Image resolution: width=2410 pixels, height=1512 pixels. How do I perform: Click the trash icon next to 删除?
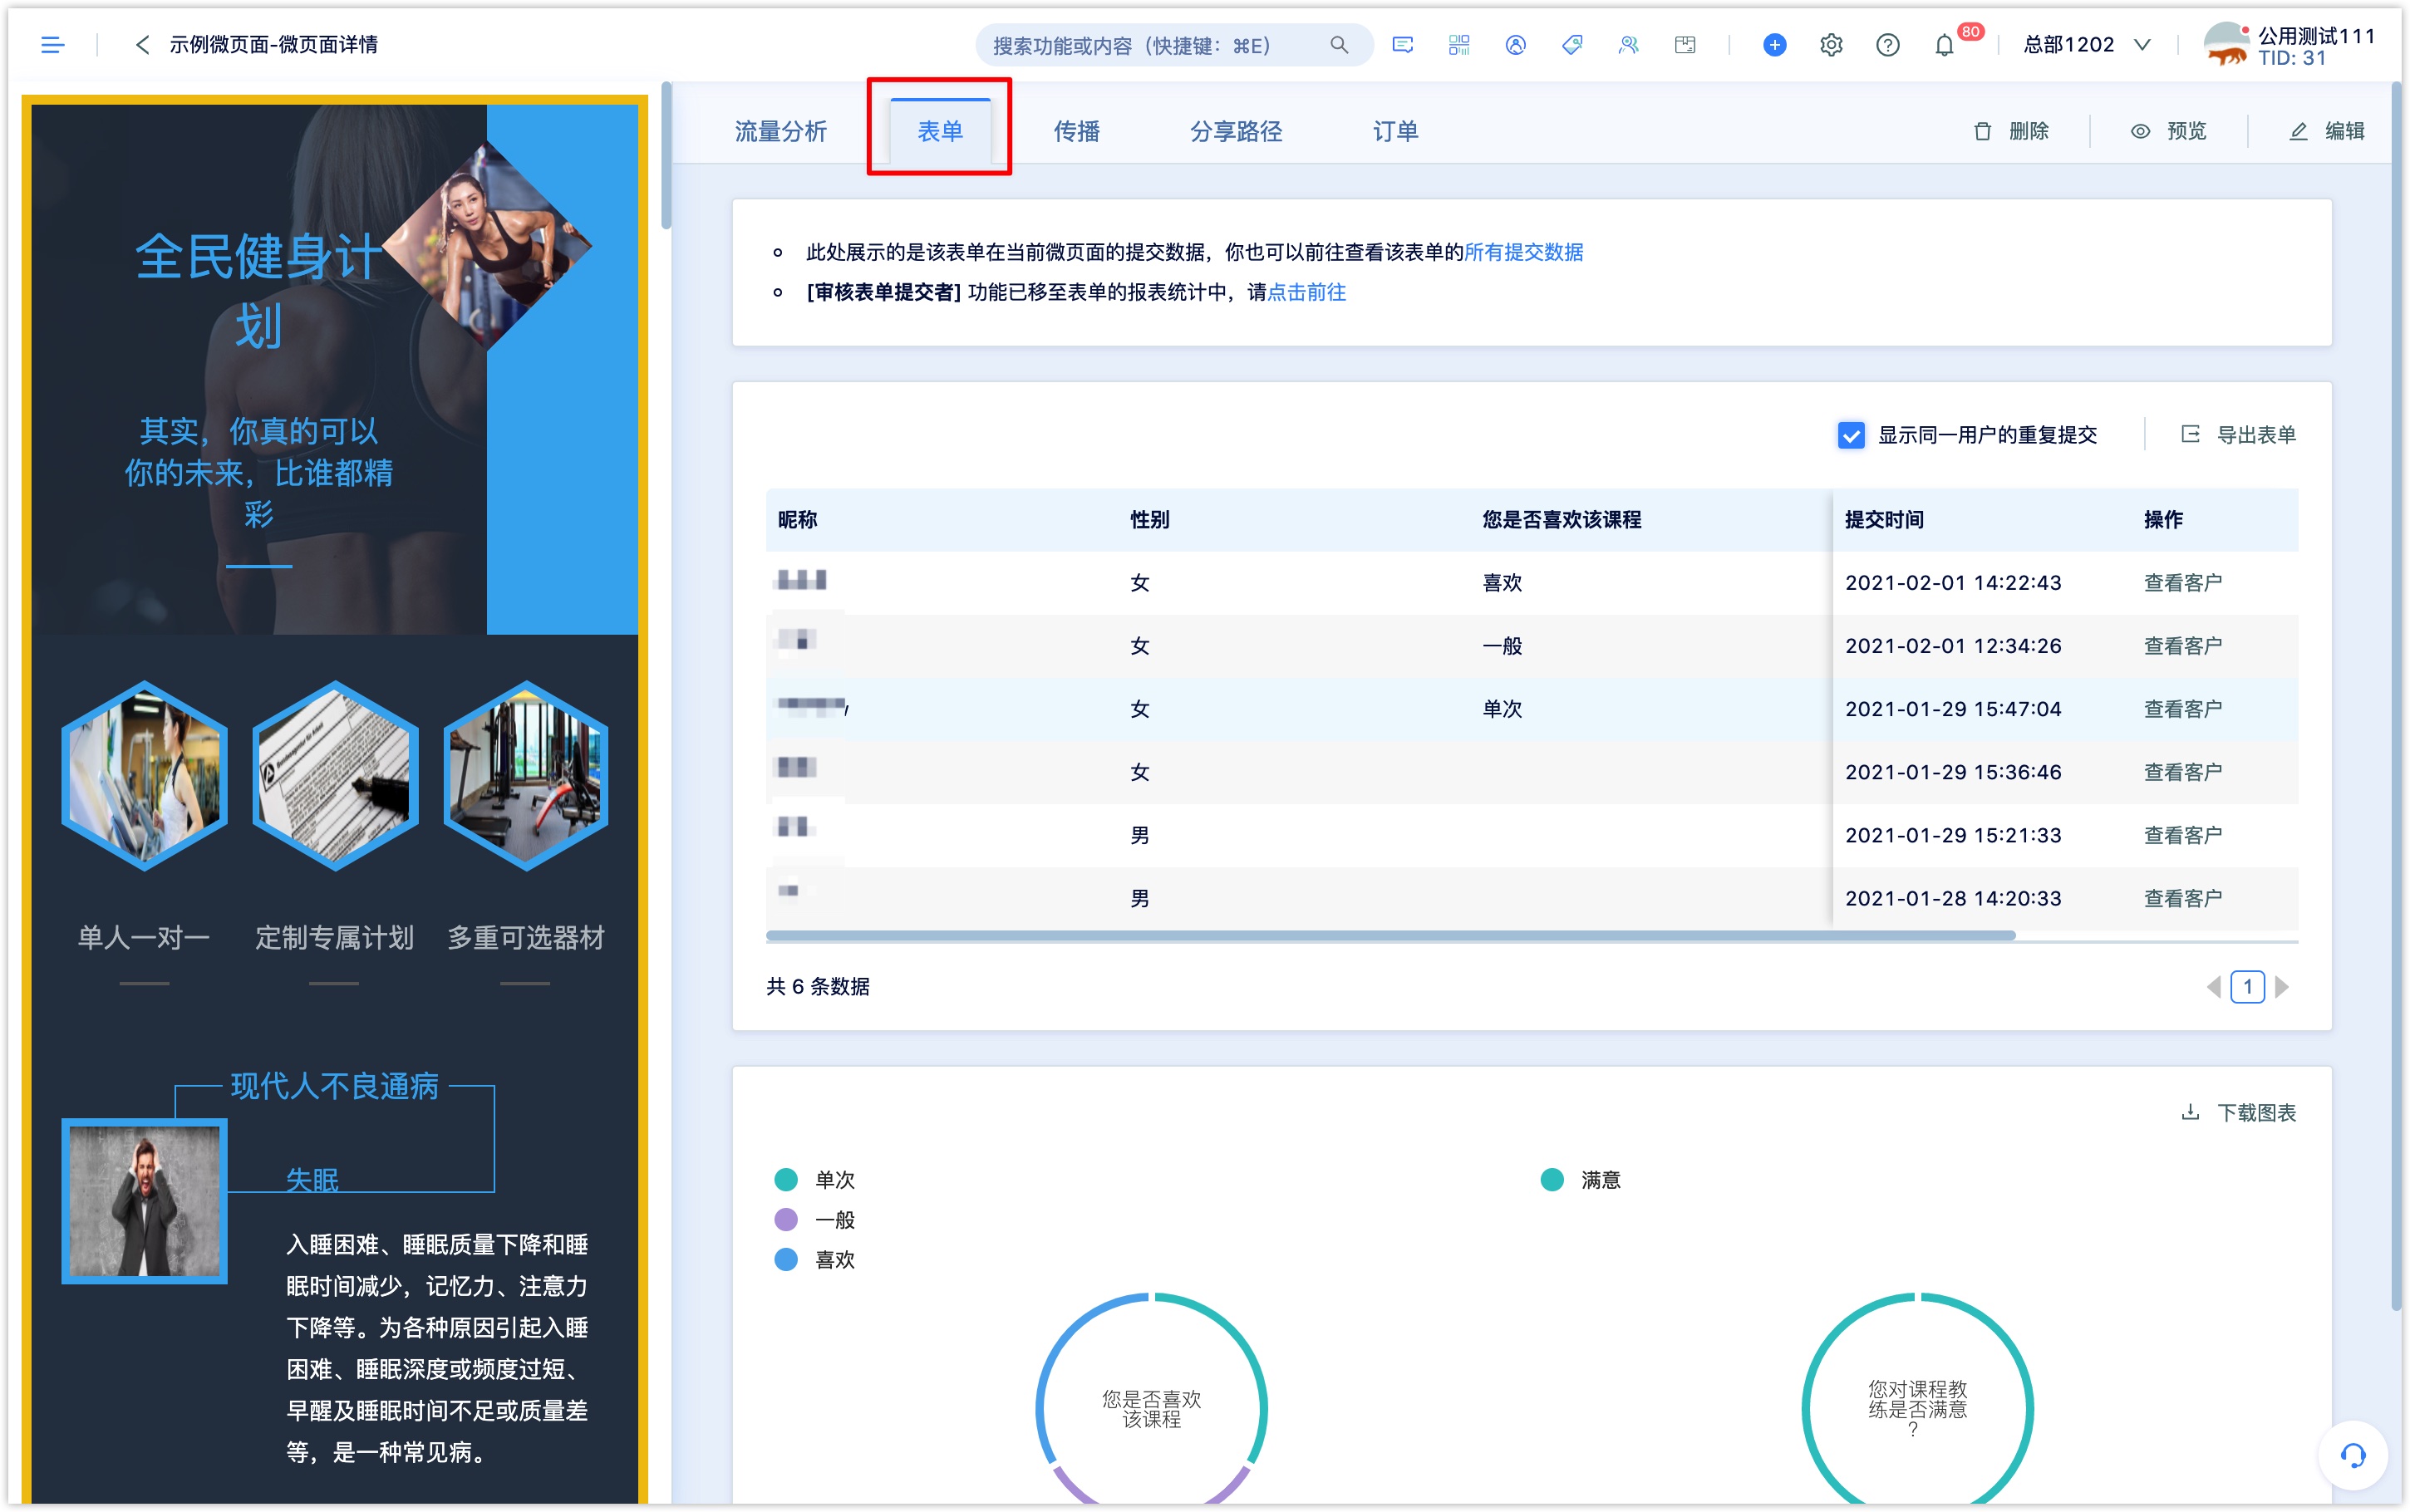(x=1982, y=131)
